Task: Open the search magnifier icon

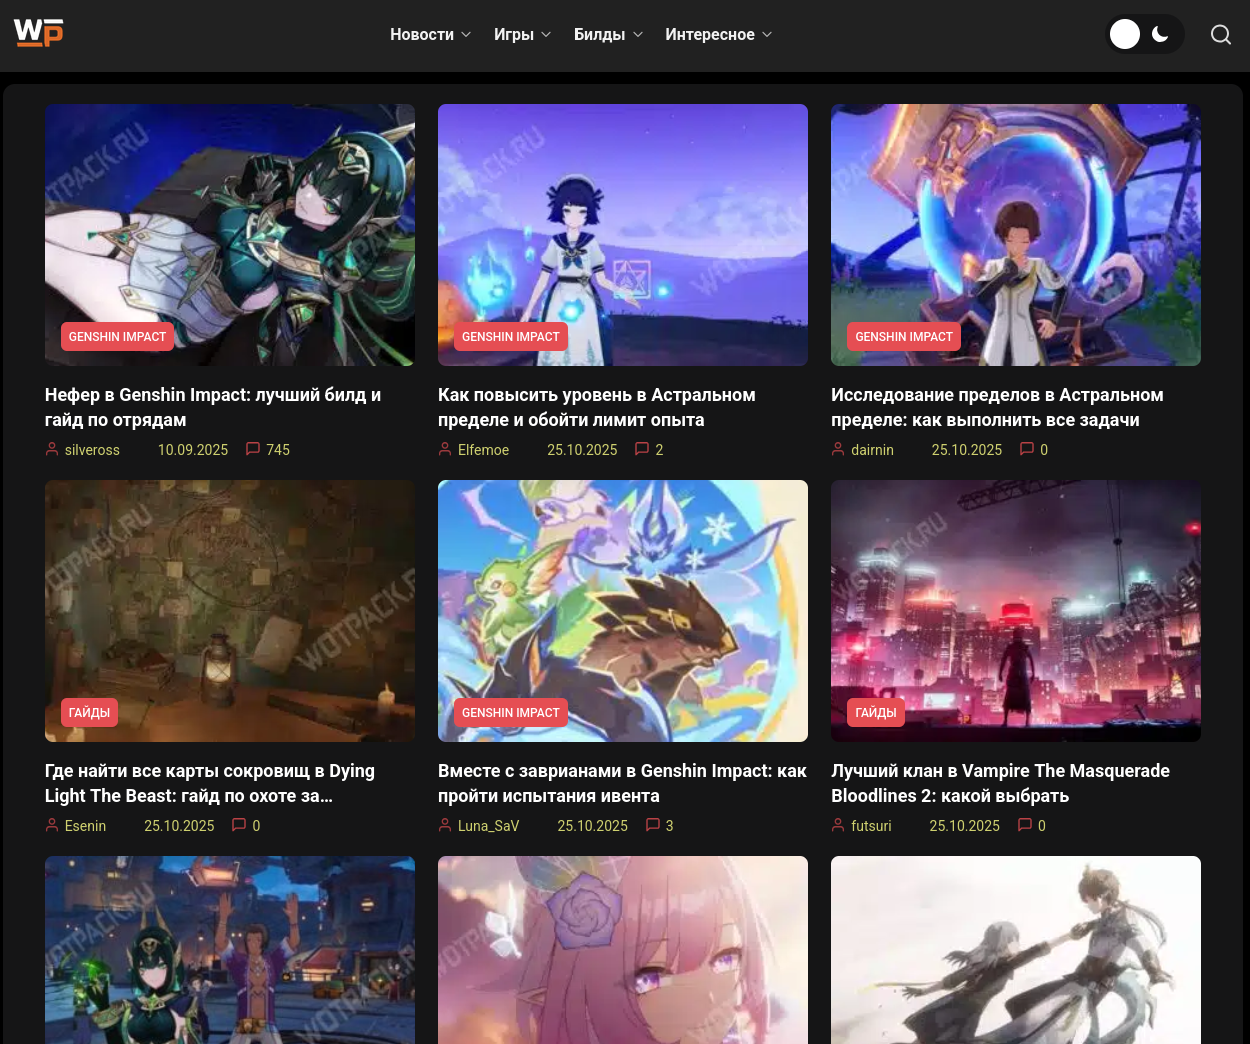Action: 1220,35
